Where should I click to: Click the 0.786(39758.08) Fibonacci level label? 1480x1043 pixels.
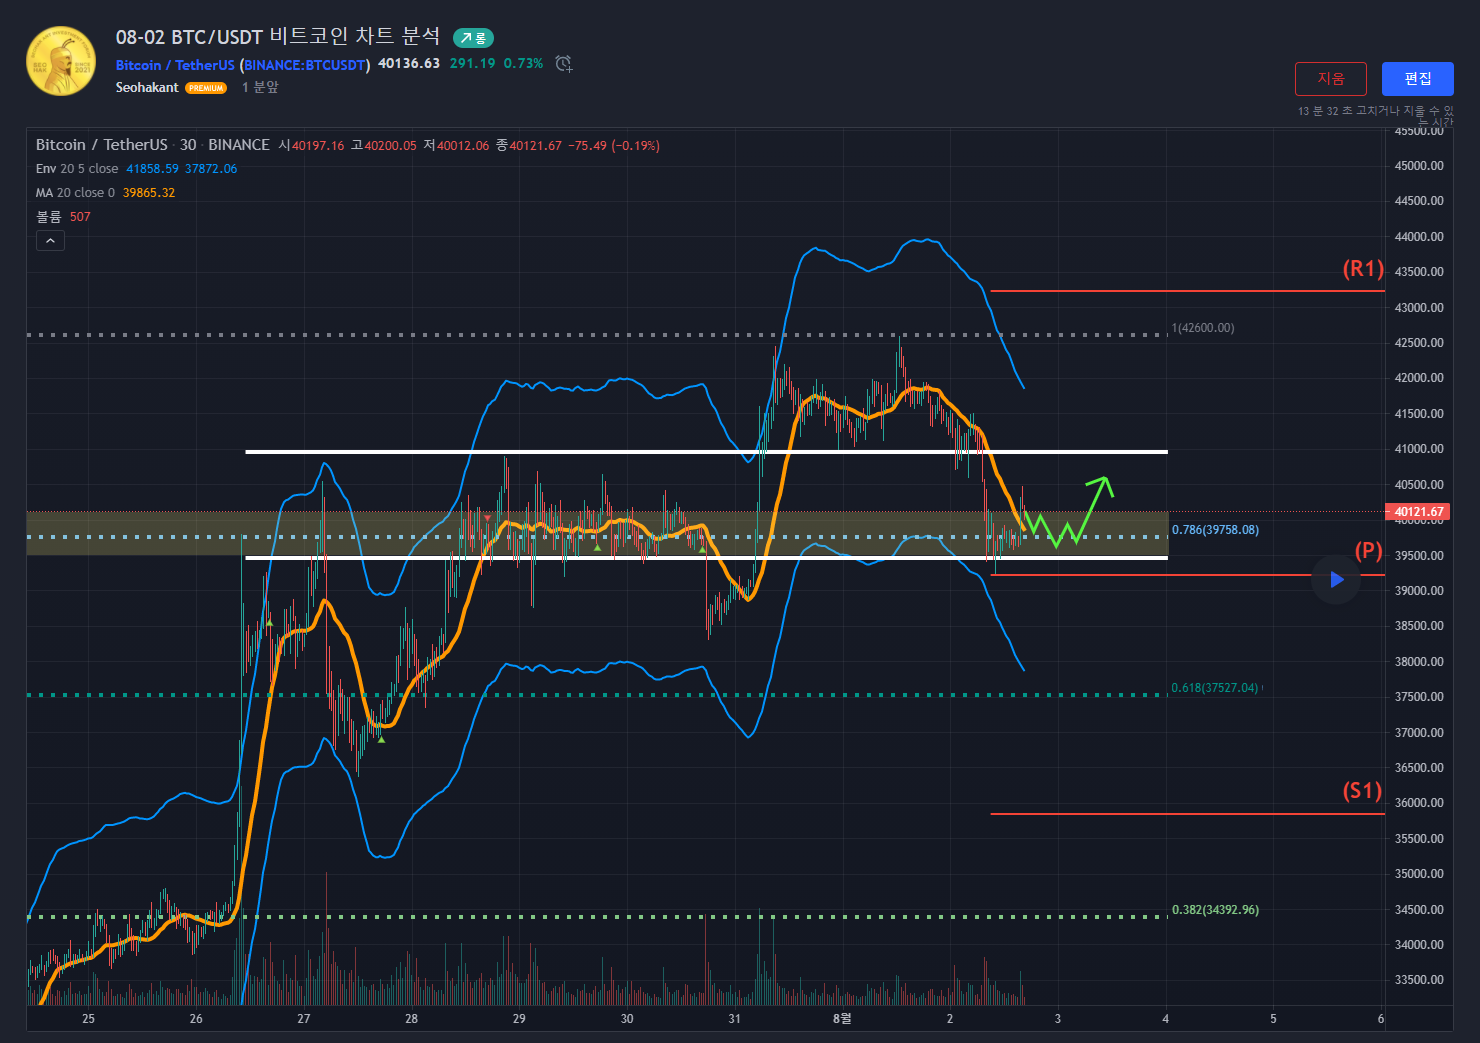(x=1215, y=530)
